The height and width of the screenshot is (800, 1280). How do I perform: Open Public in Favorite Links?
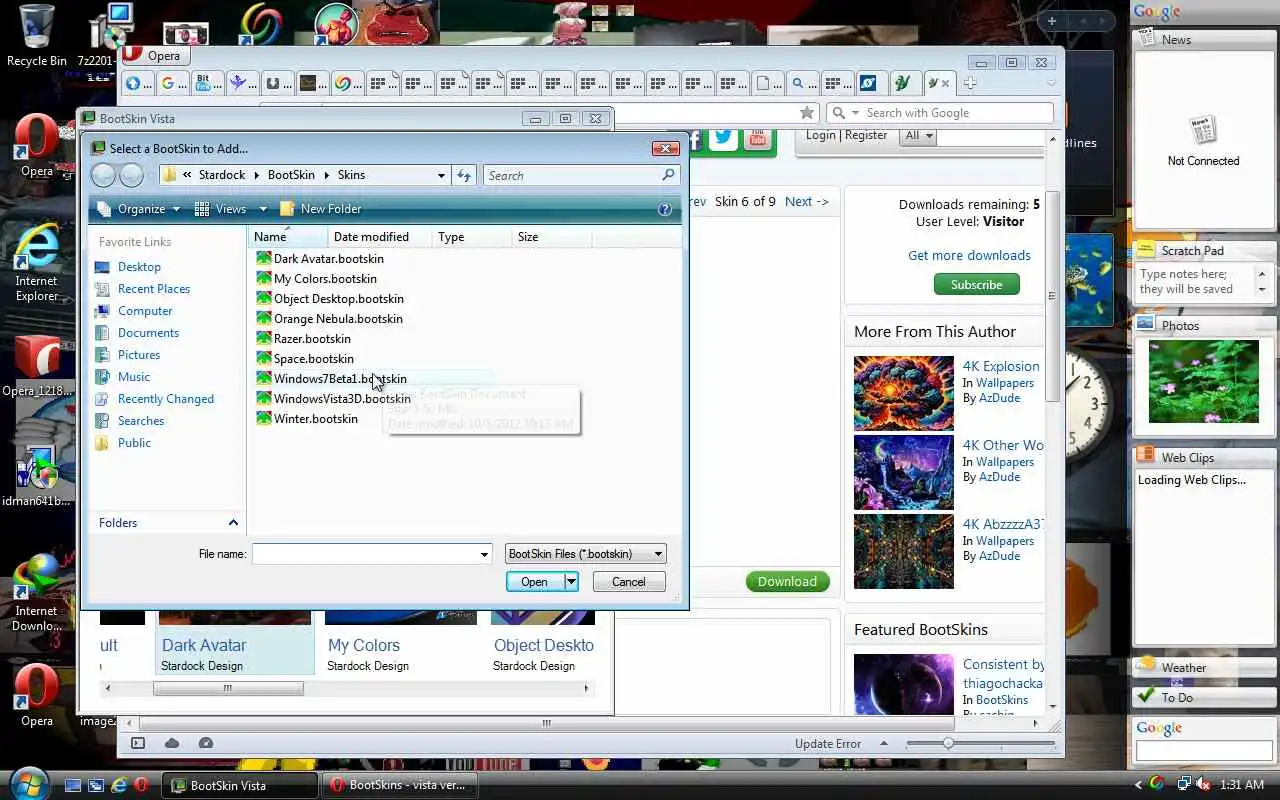tap(134, 443)
